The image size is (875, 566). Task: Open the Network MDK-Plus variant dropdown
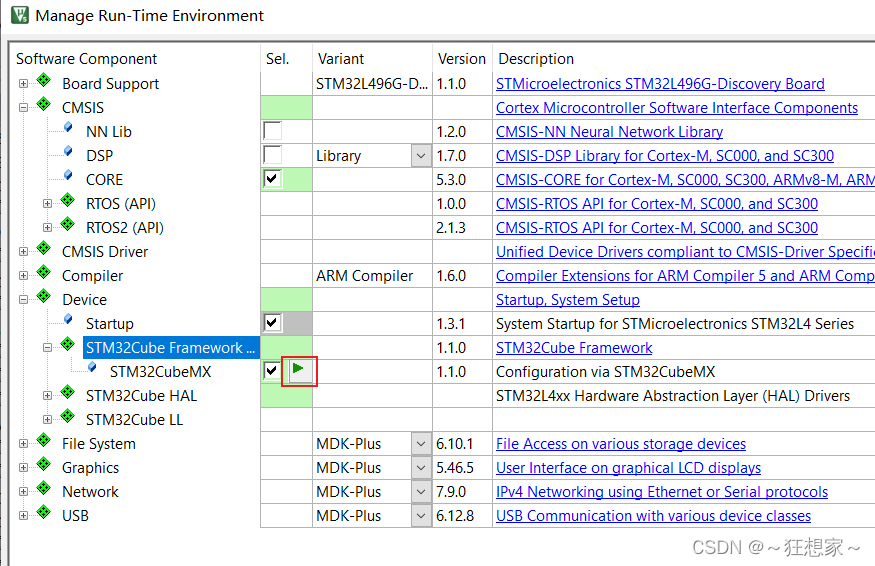(421, 492)
